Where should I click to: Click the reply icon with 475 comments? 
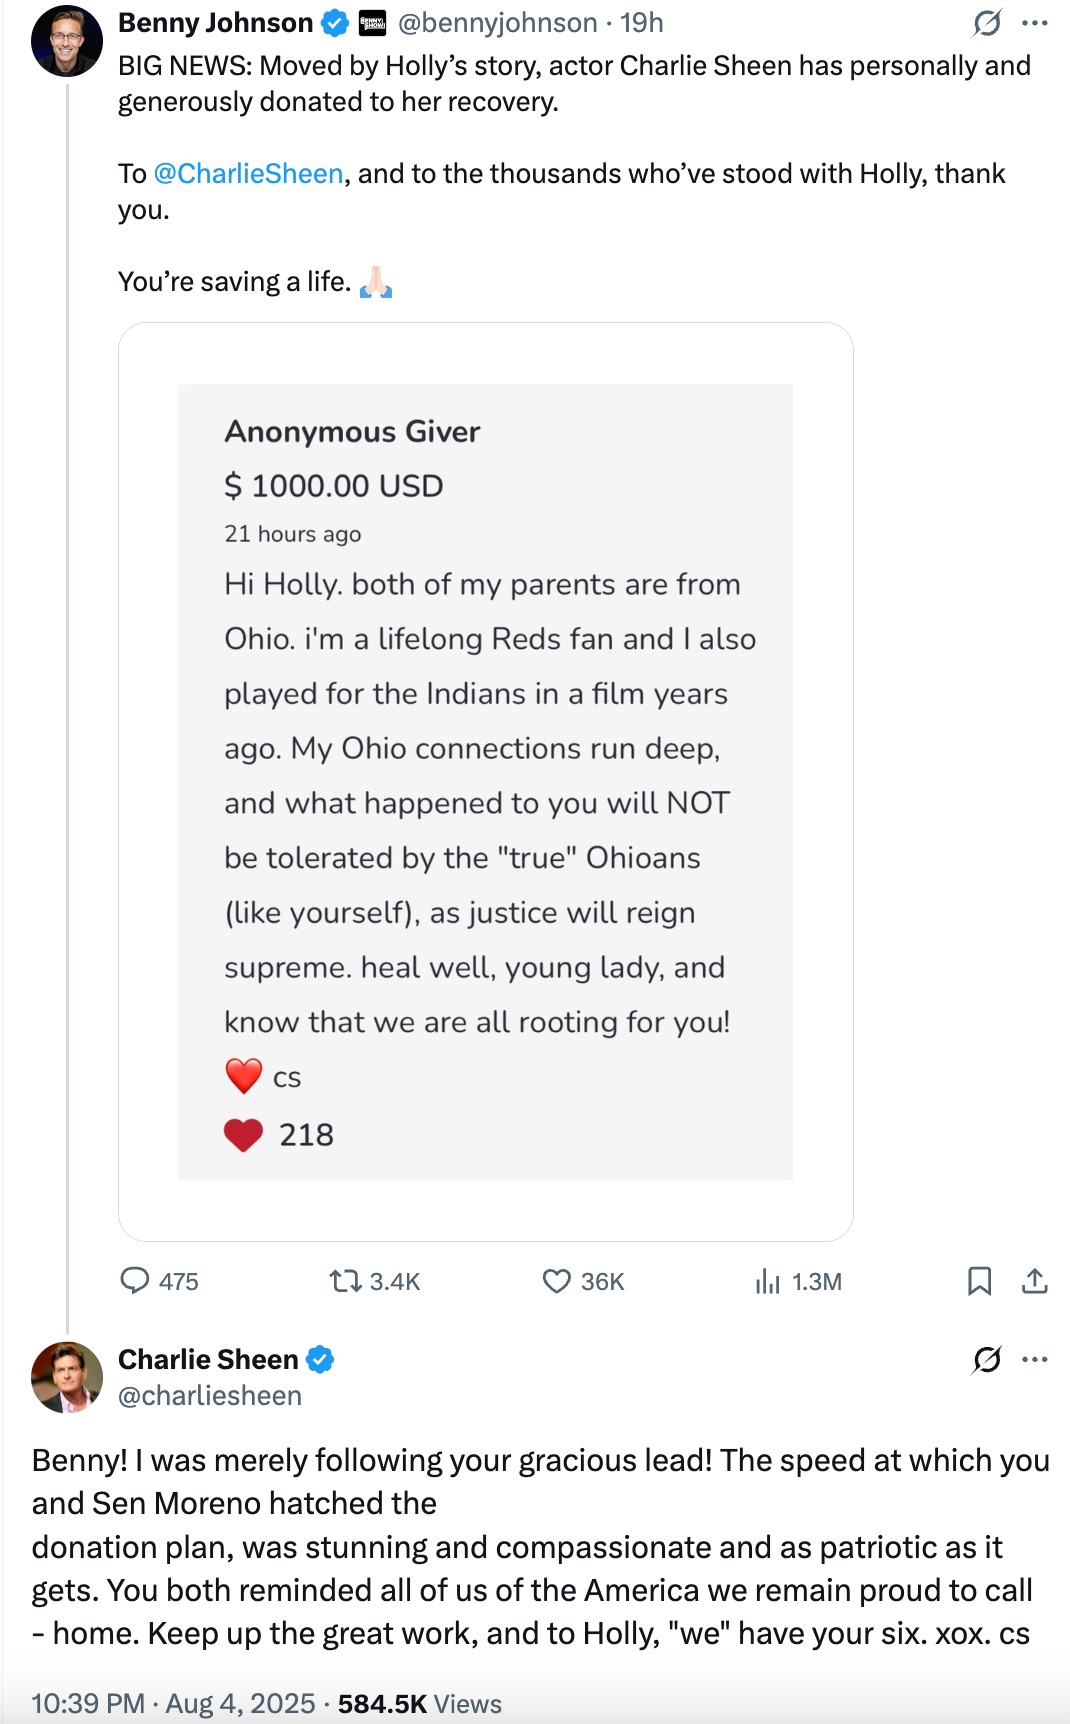pyautogui.click(x=135, y=1281)
